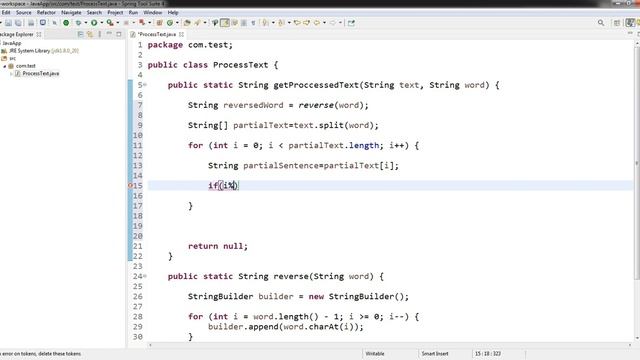
Task: Toggle Mark Occurrences in the toolbar
Action: [x=225, y=23]
